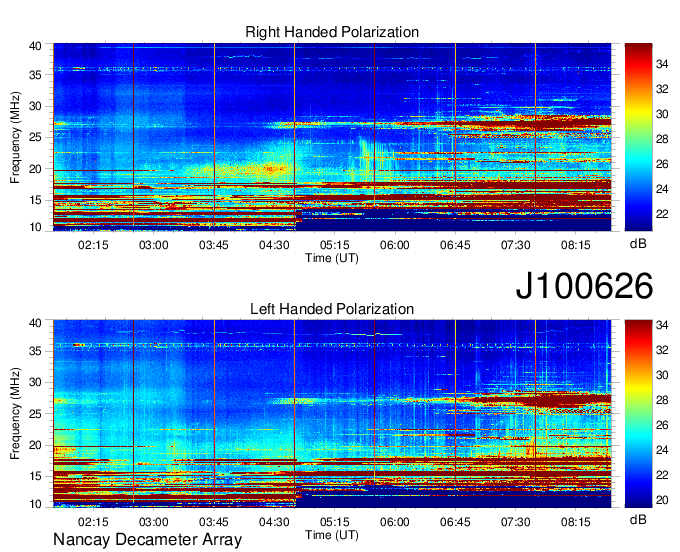Click the "Right Handed Polarization" plot title

[x=332, y=32]
